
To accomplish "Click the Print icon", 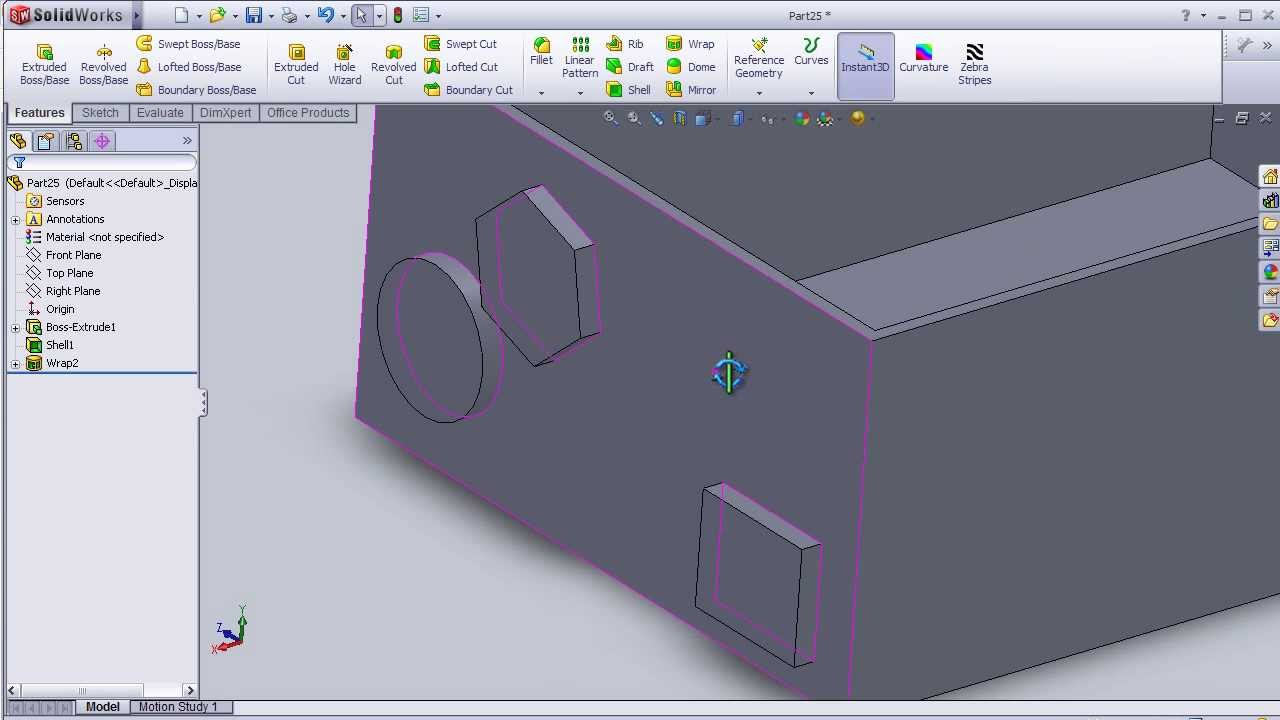I will pos(289,15).
